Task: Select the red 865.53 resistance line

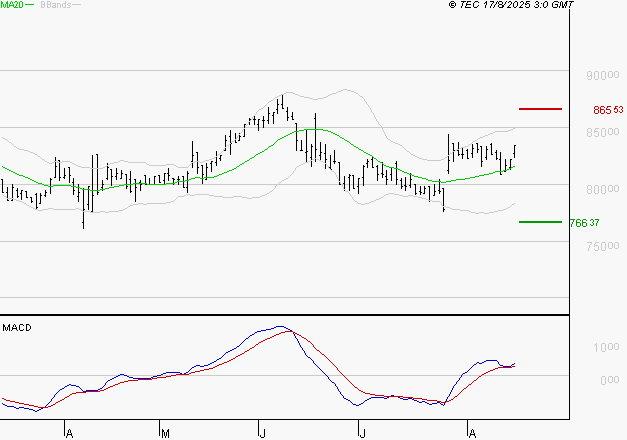Action: pos(540,108)
